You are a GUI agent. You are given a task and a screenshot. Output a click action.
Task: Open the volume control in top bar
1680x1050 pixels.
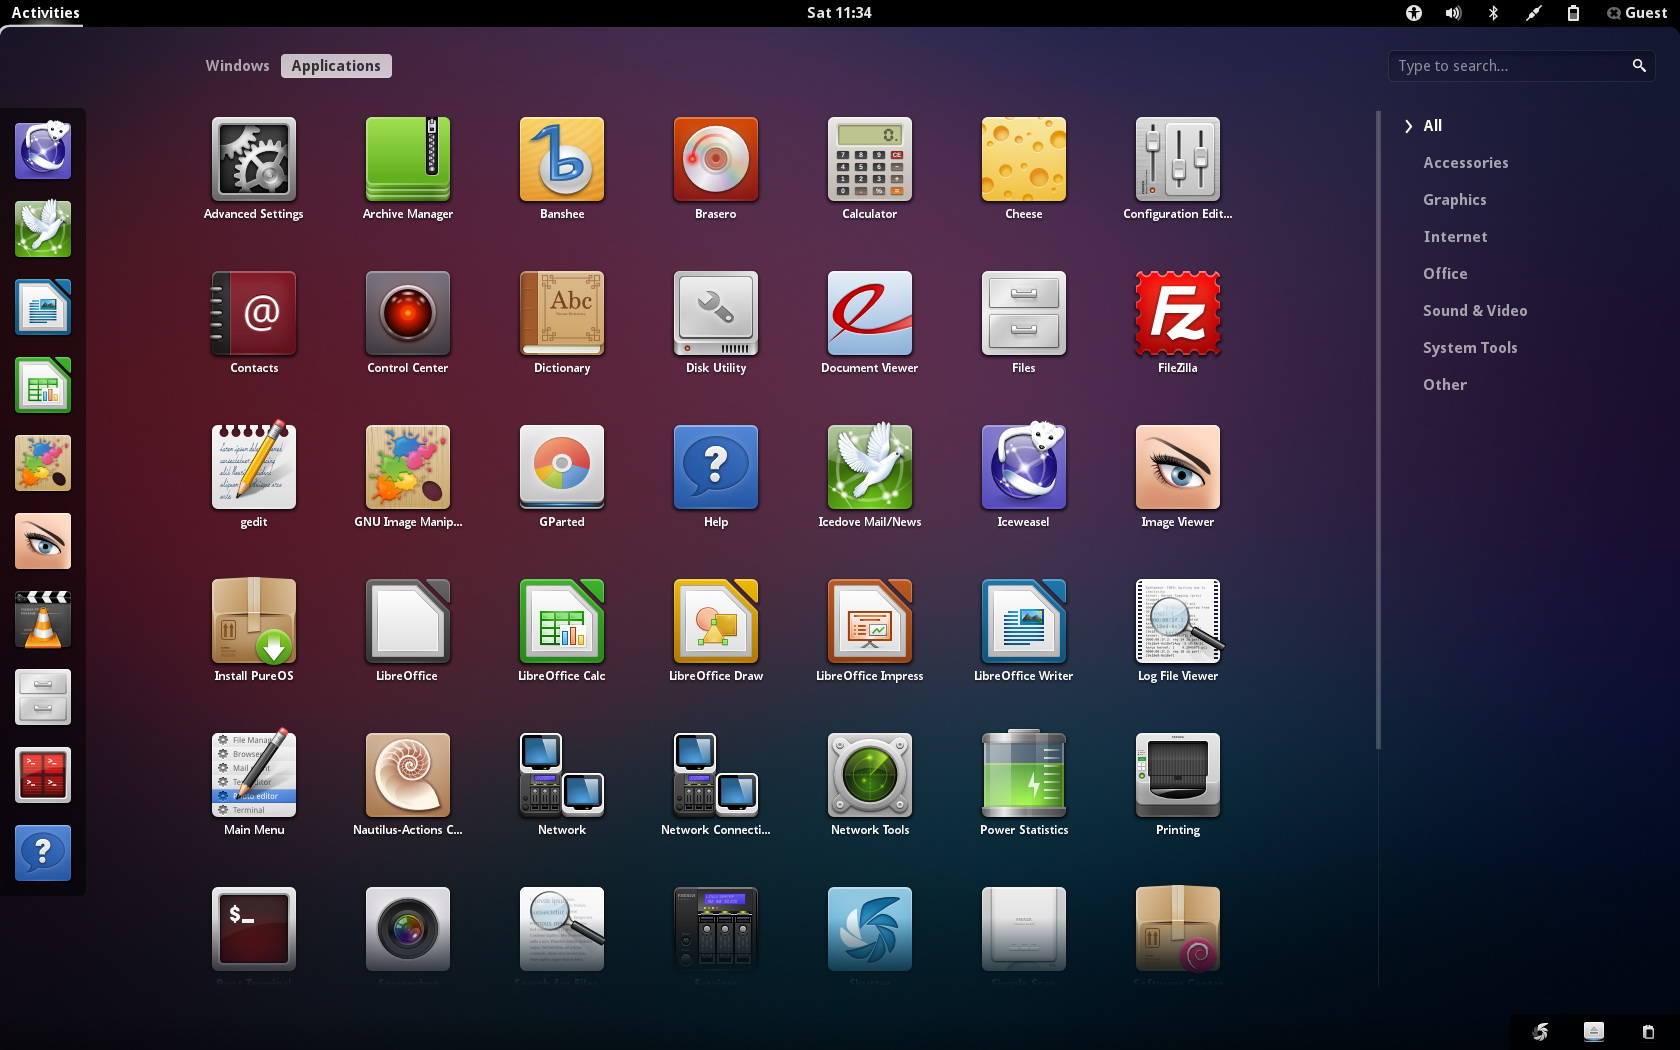pos(1453,13)
